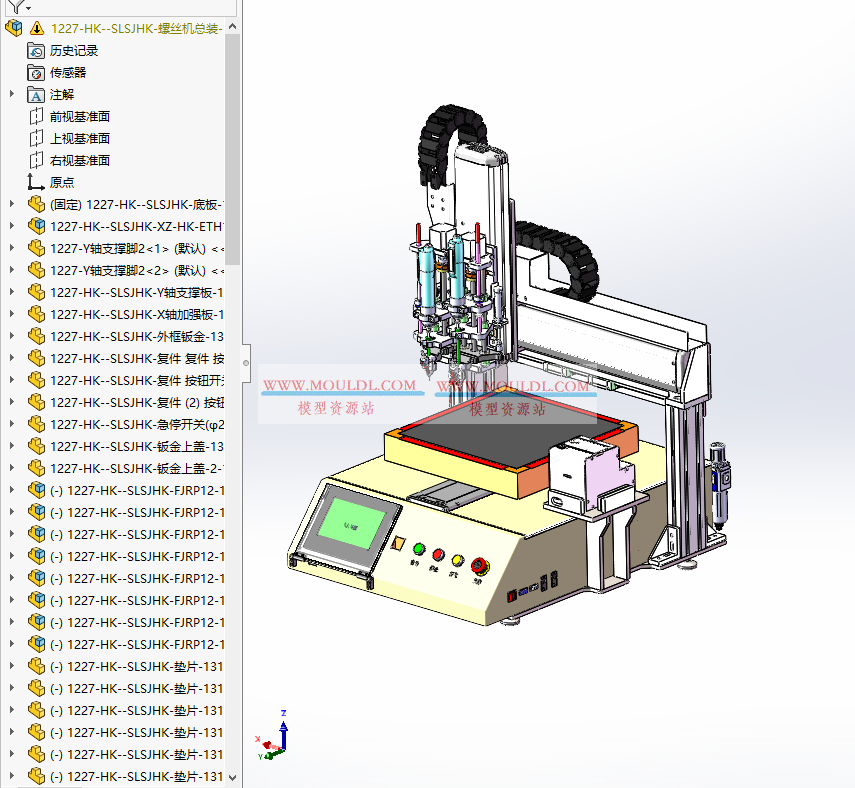Click the 注解 (Annotations) icon
The image size is (855, 788).
click(35, 94)
